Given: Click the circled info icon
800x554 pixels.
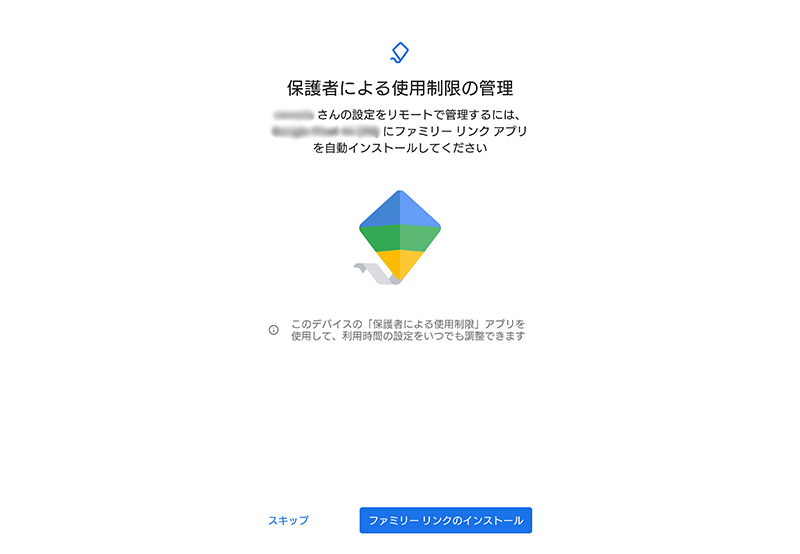Looking at the screenshot, I should [273, 330].
